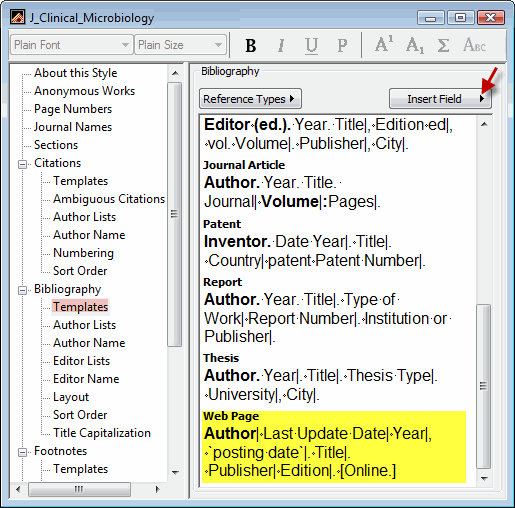Select Journal Names in the tree
515x508 pixels.
pyautogui.click(x=73, y=127)
